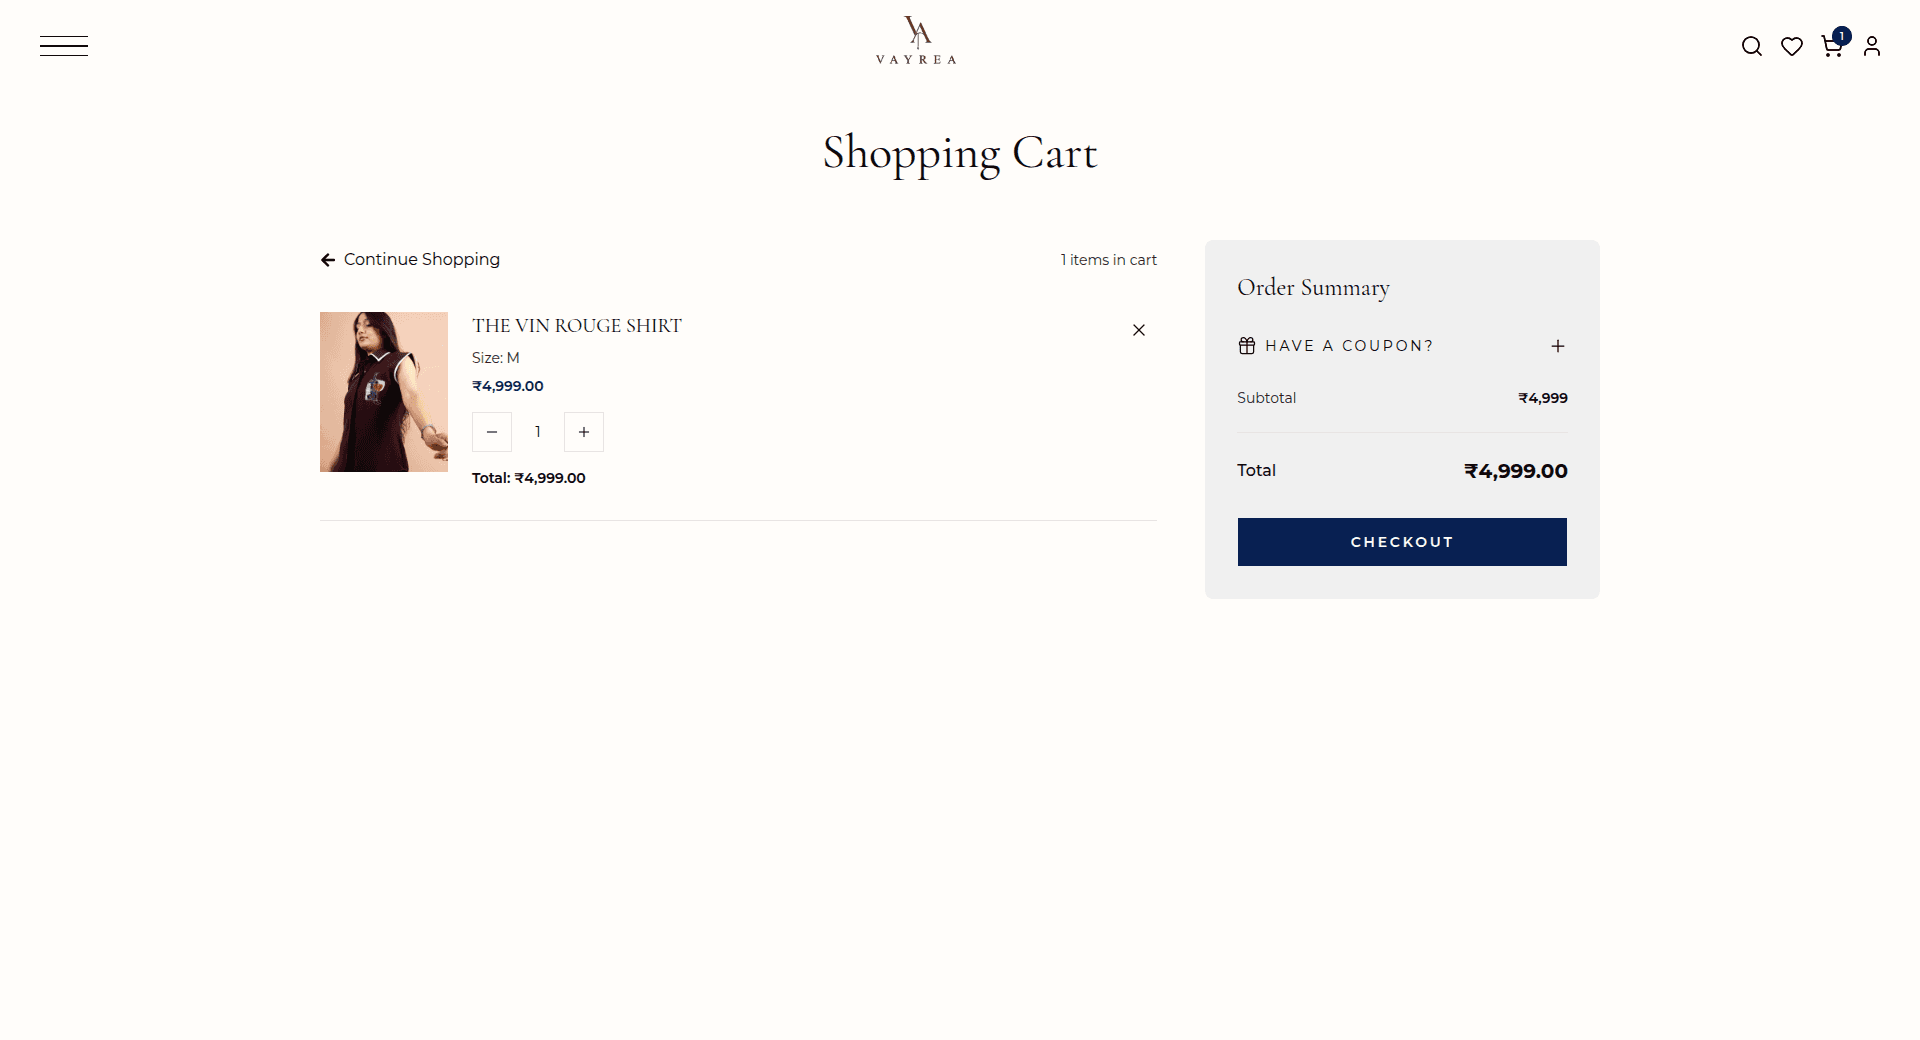
Task: Open the user account icon
Action: coord(1872,46)
